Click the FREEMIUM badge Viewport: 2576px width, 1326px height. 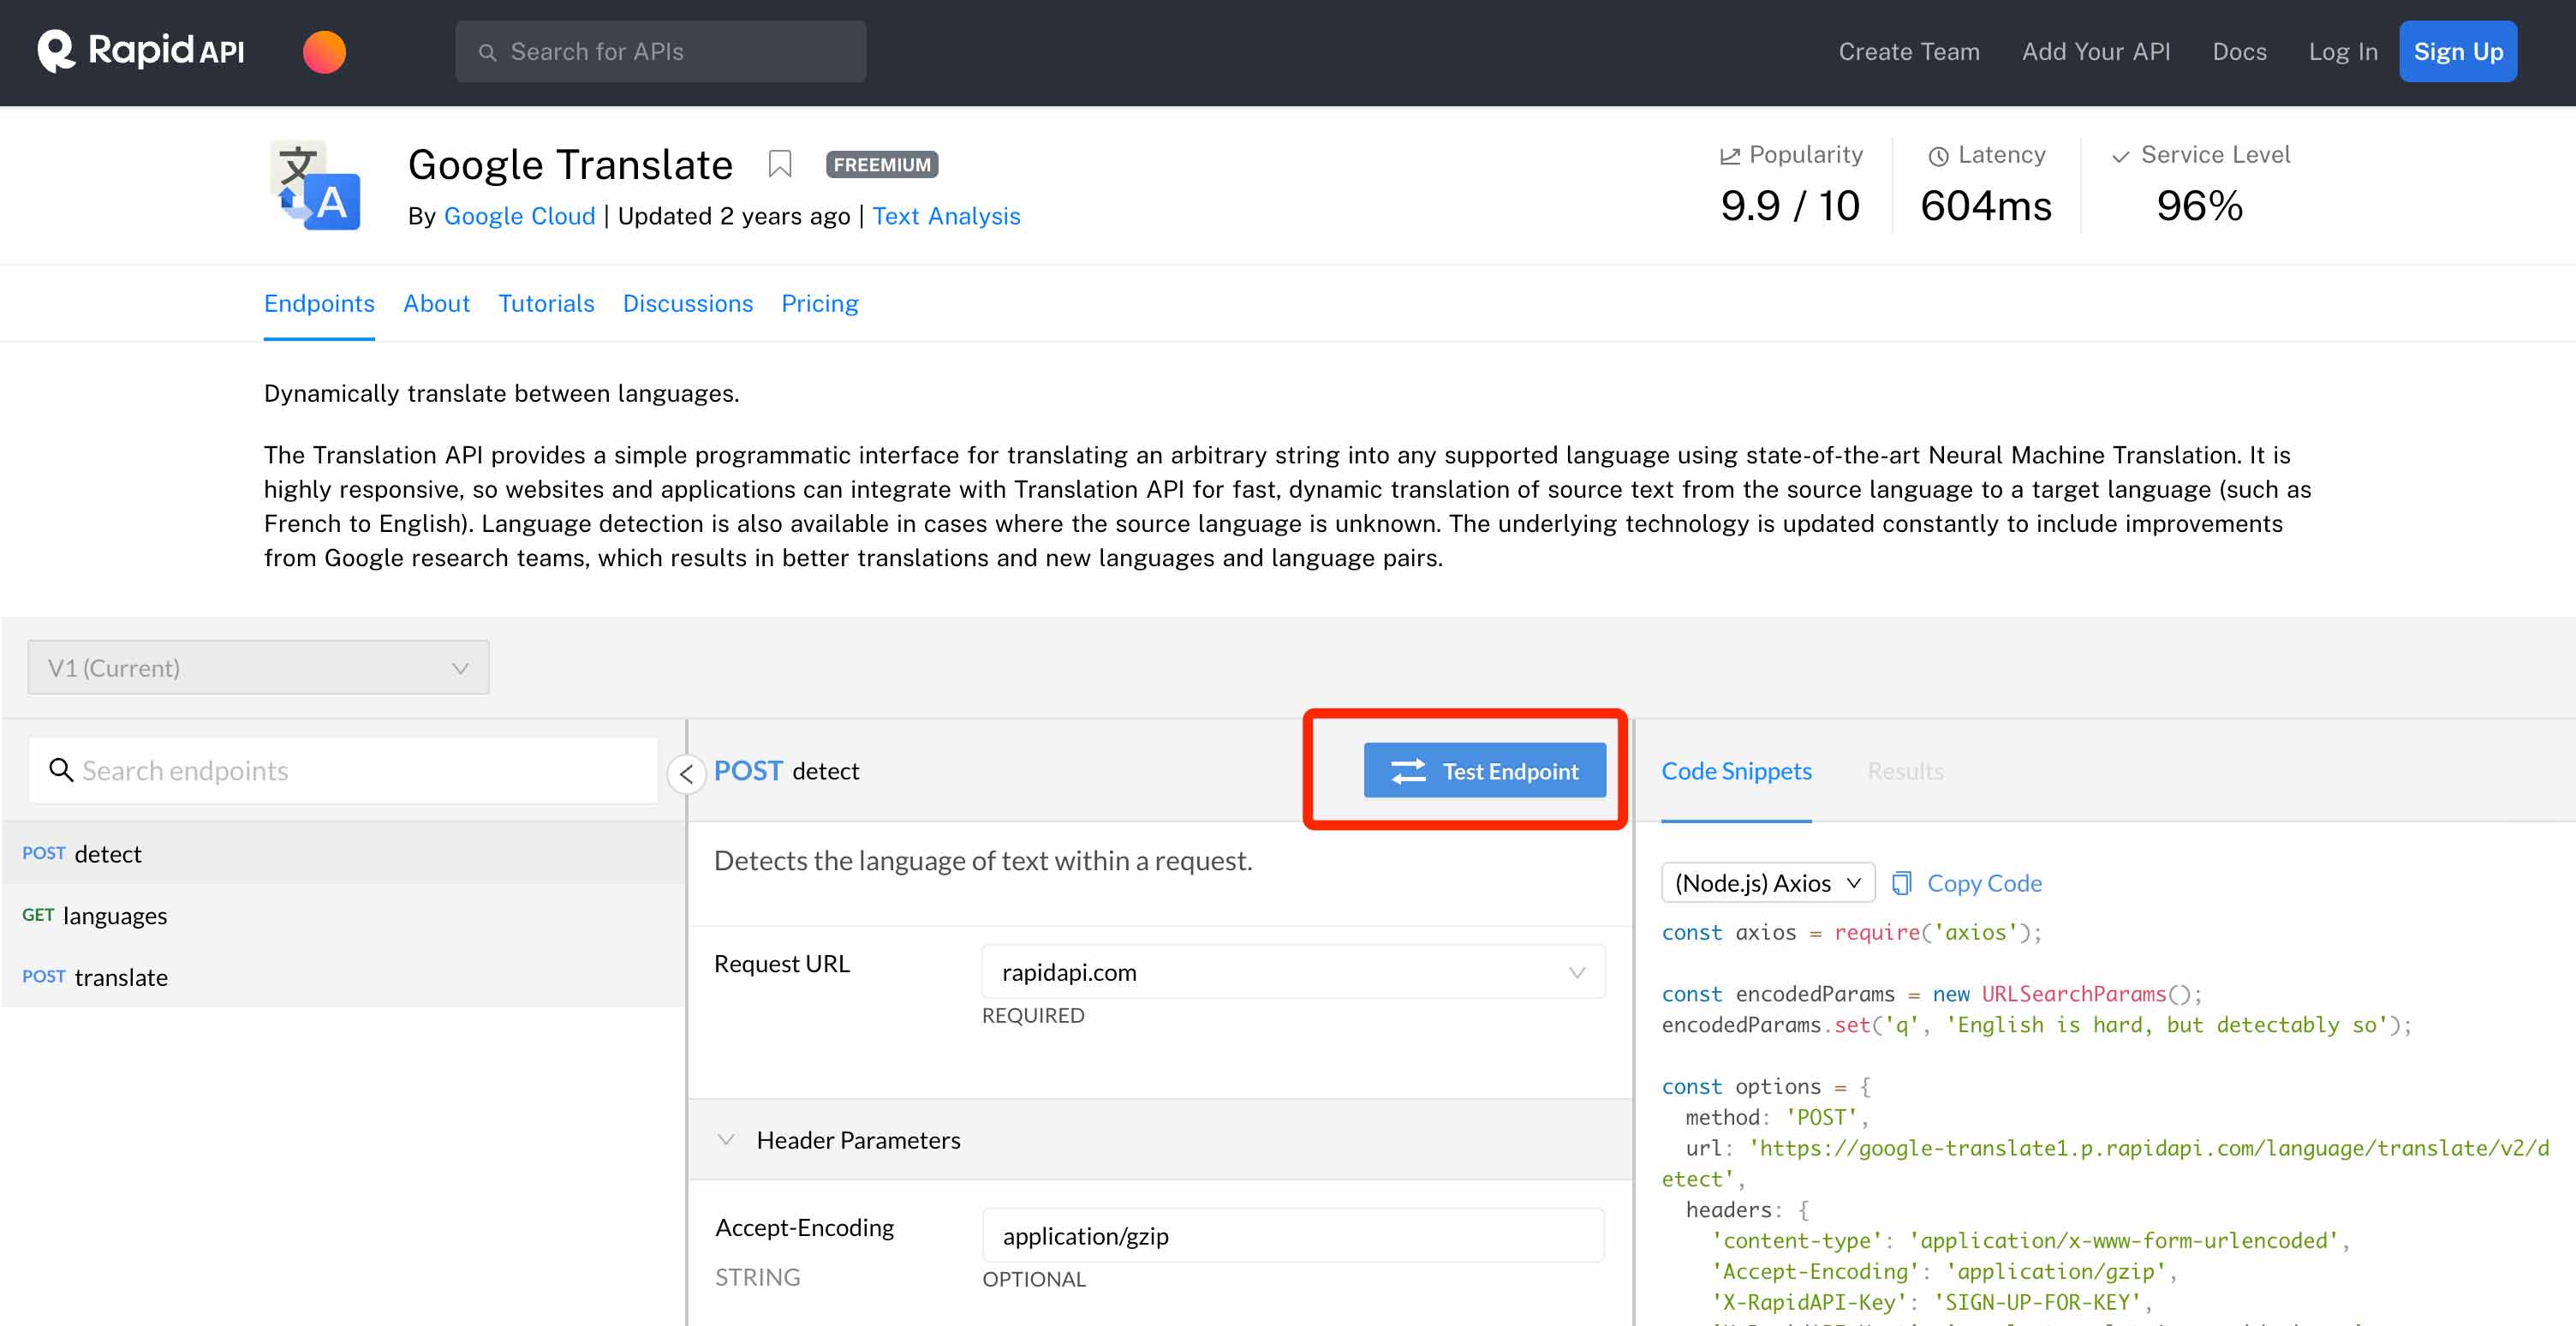[881, 165]
